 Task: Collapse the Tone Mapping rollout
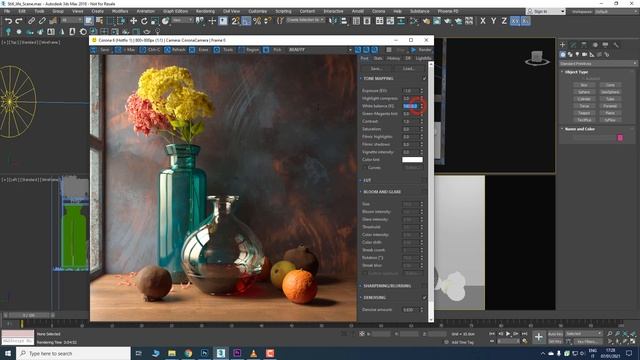click(361, 78)
